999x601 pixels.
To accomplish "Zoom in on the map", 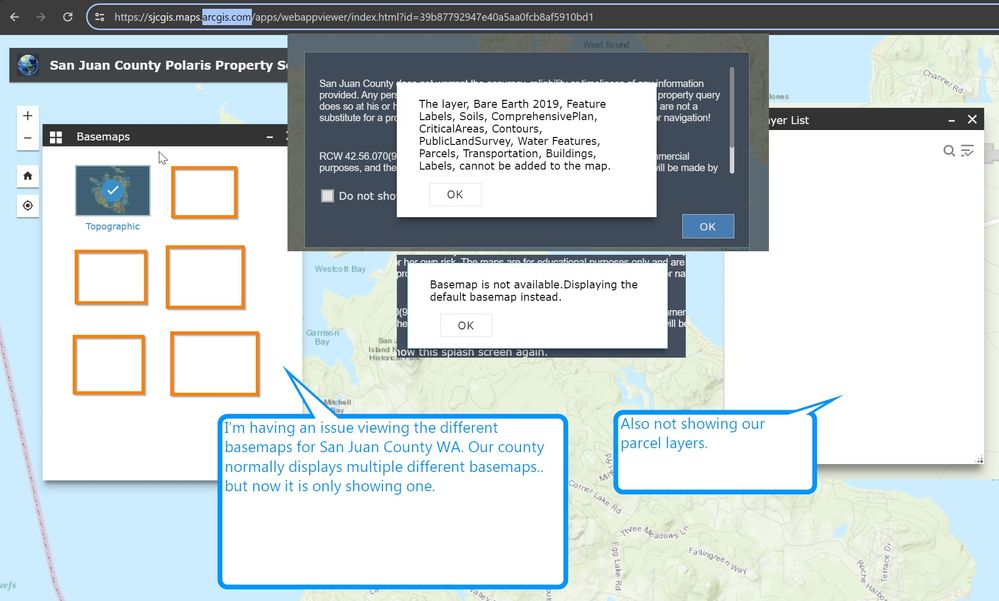I will [x=27, y=116].
